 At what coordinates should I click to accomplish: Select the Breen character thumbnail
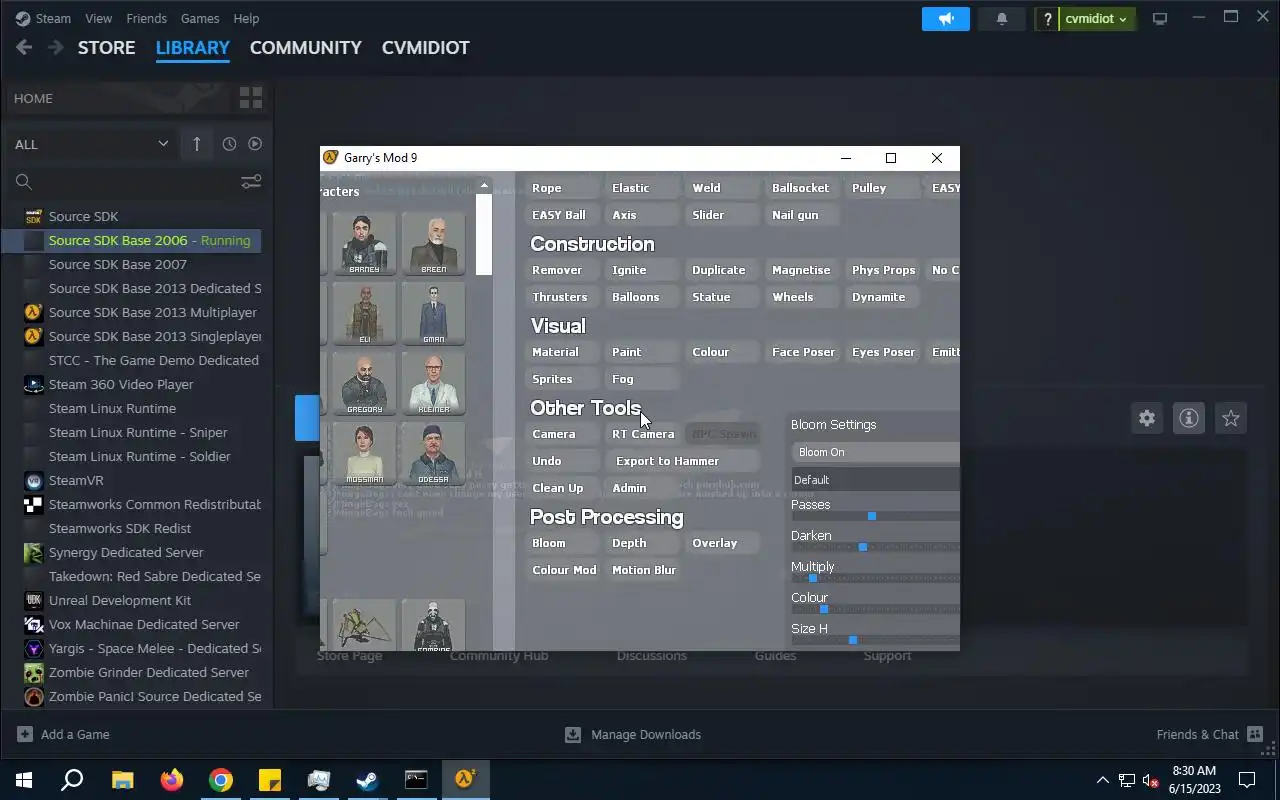433,243
